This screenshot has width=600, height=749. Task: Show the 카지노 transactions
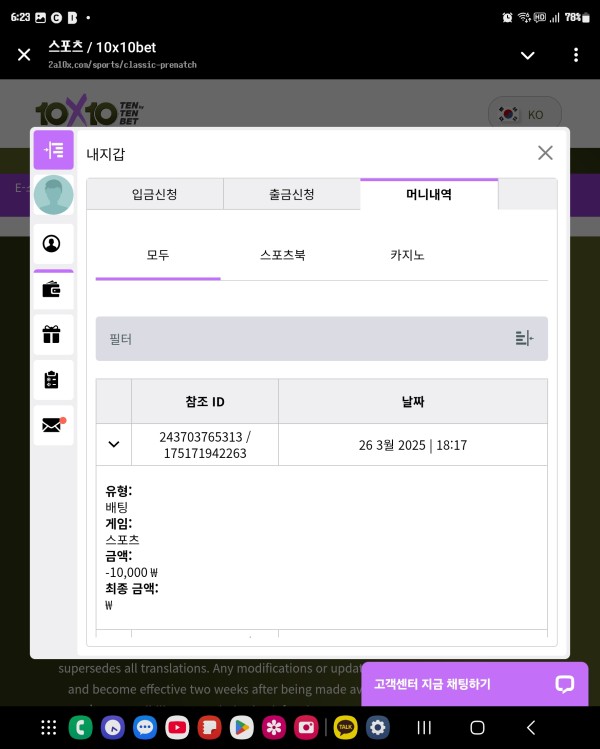[x=407, y=255]
